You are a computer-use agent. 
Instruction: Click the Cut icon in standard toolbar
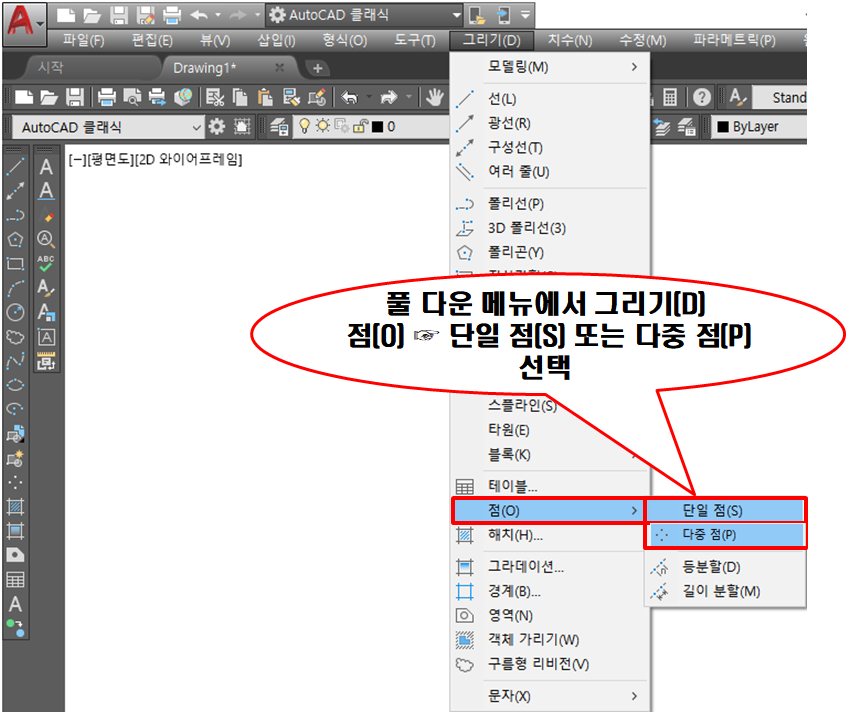coord(215,98)
